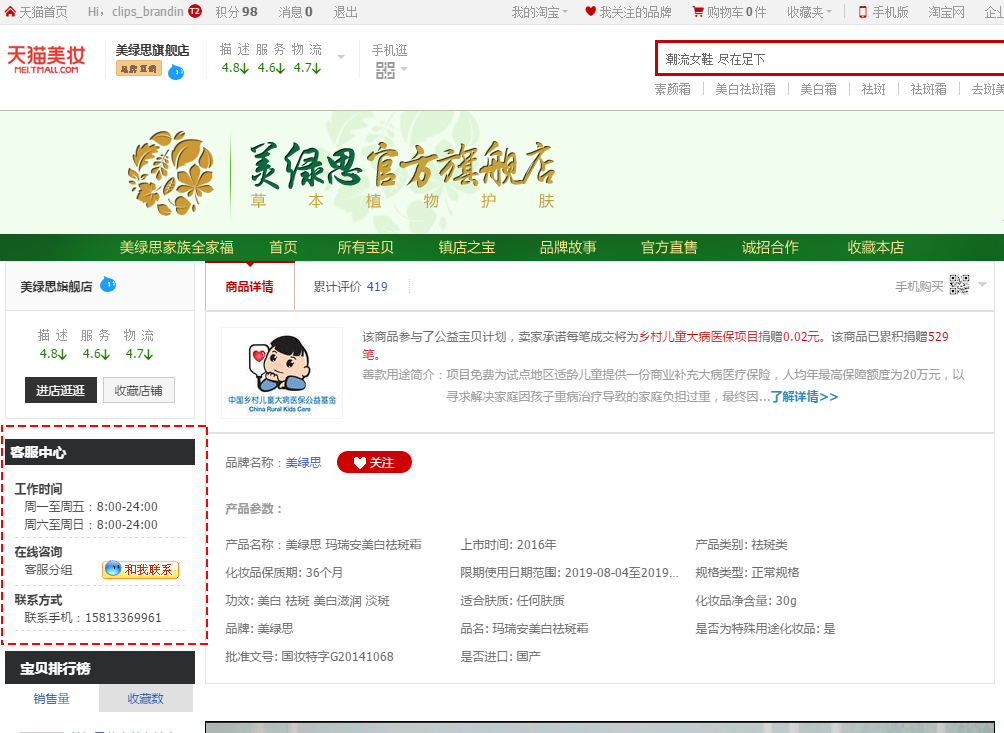This screenshot has width=1004, height=733.
Task: Open the 手机逛 QR code icon
Action: tap(385, 70)
